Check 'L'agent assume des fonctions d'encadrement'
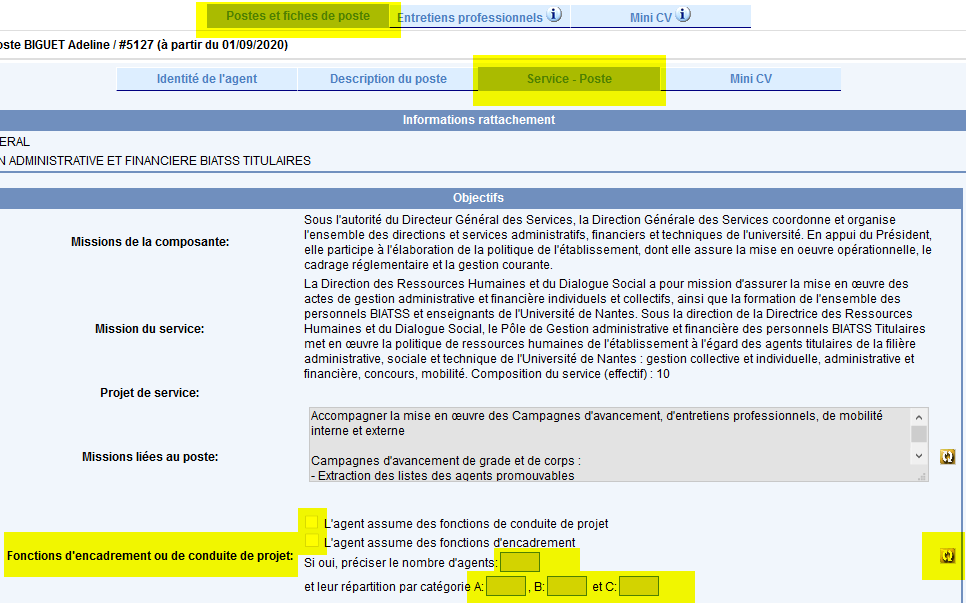This screenshot has width=966, height=615. (x=313, y=541)
